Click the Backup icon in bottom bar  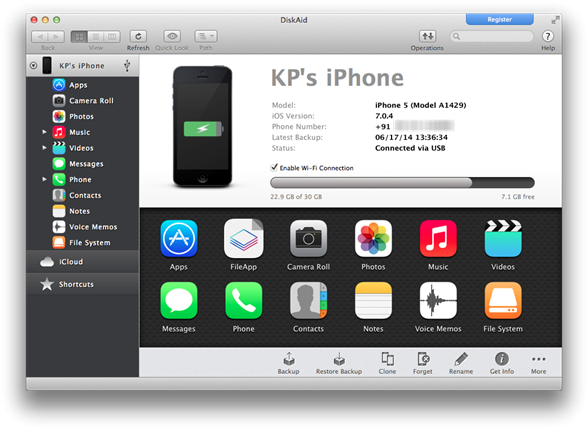[289, 359]
